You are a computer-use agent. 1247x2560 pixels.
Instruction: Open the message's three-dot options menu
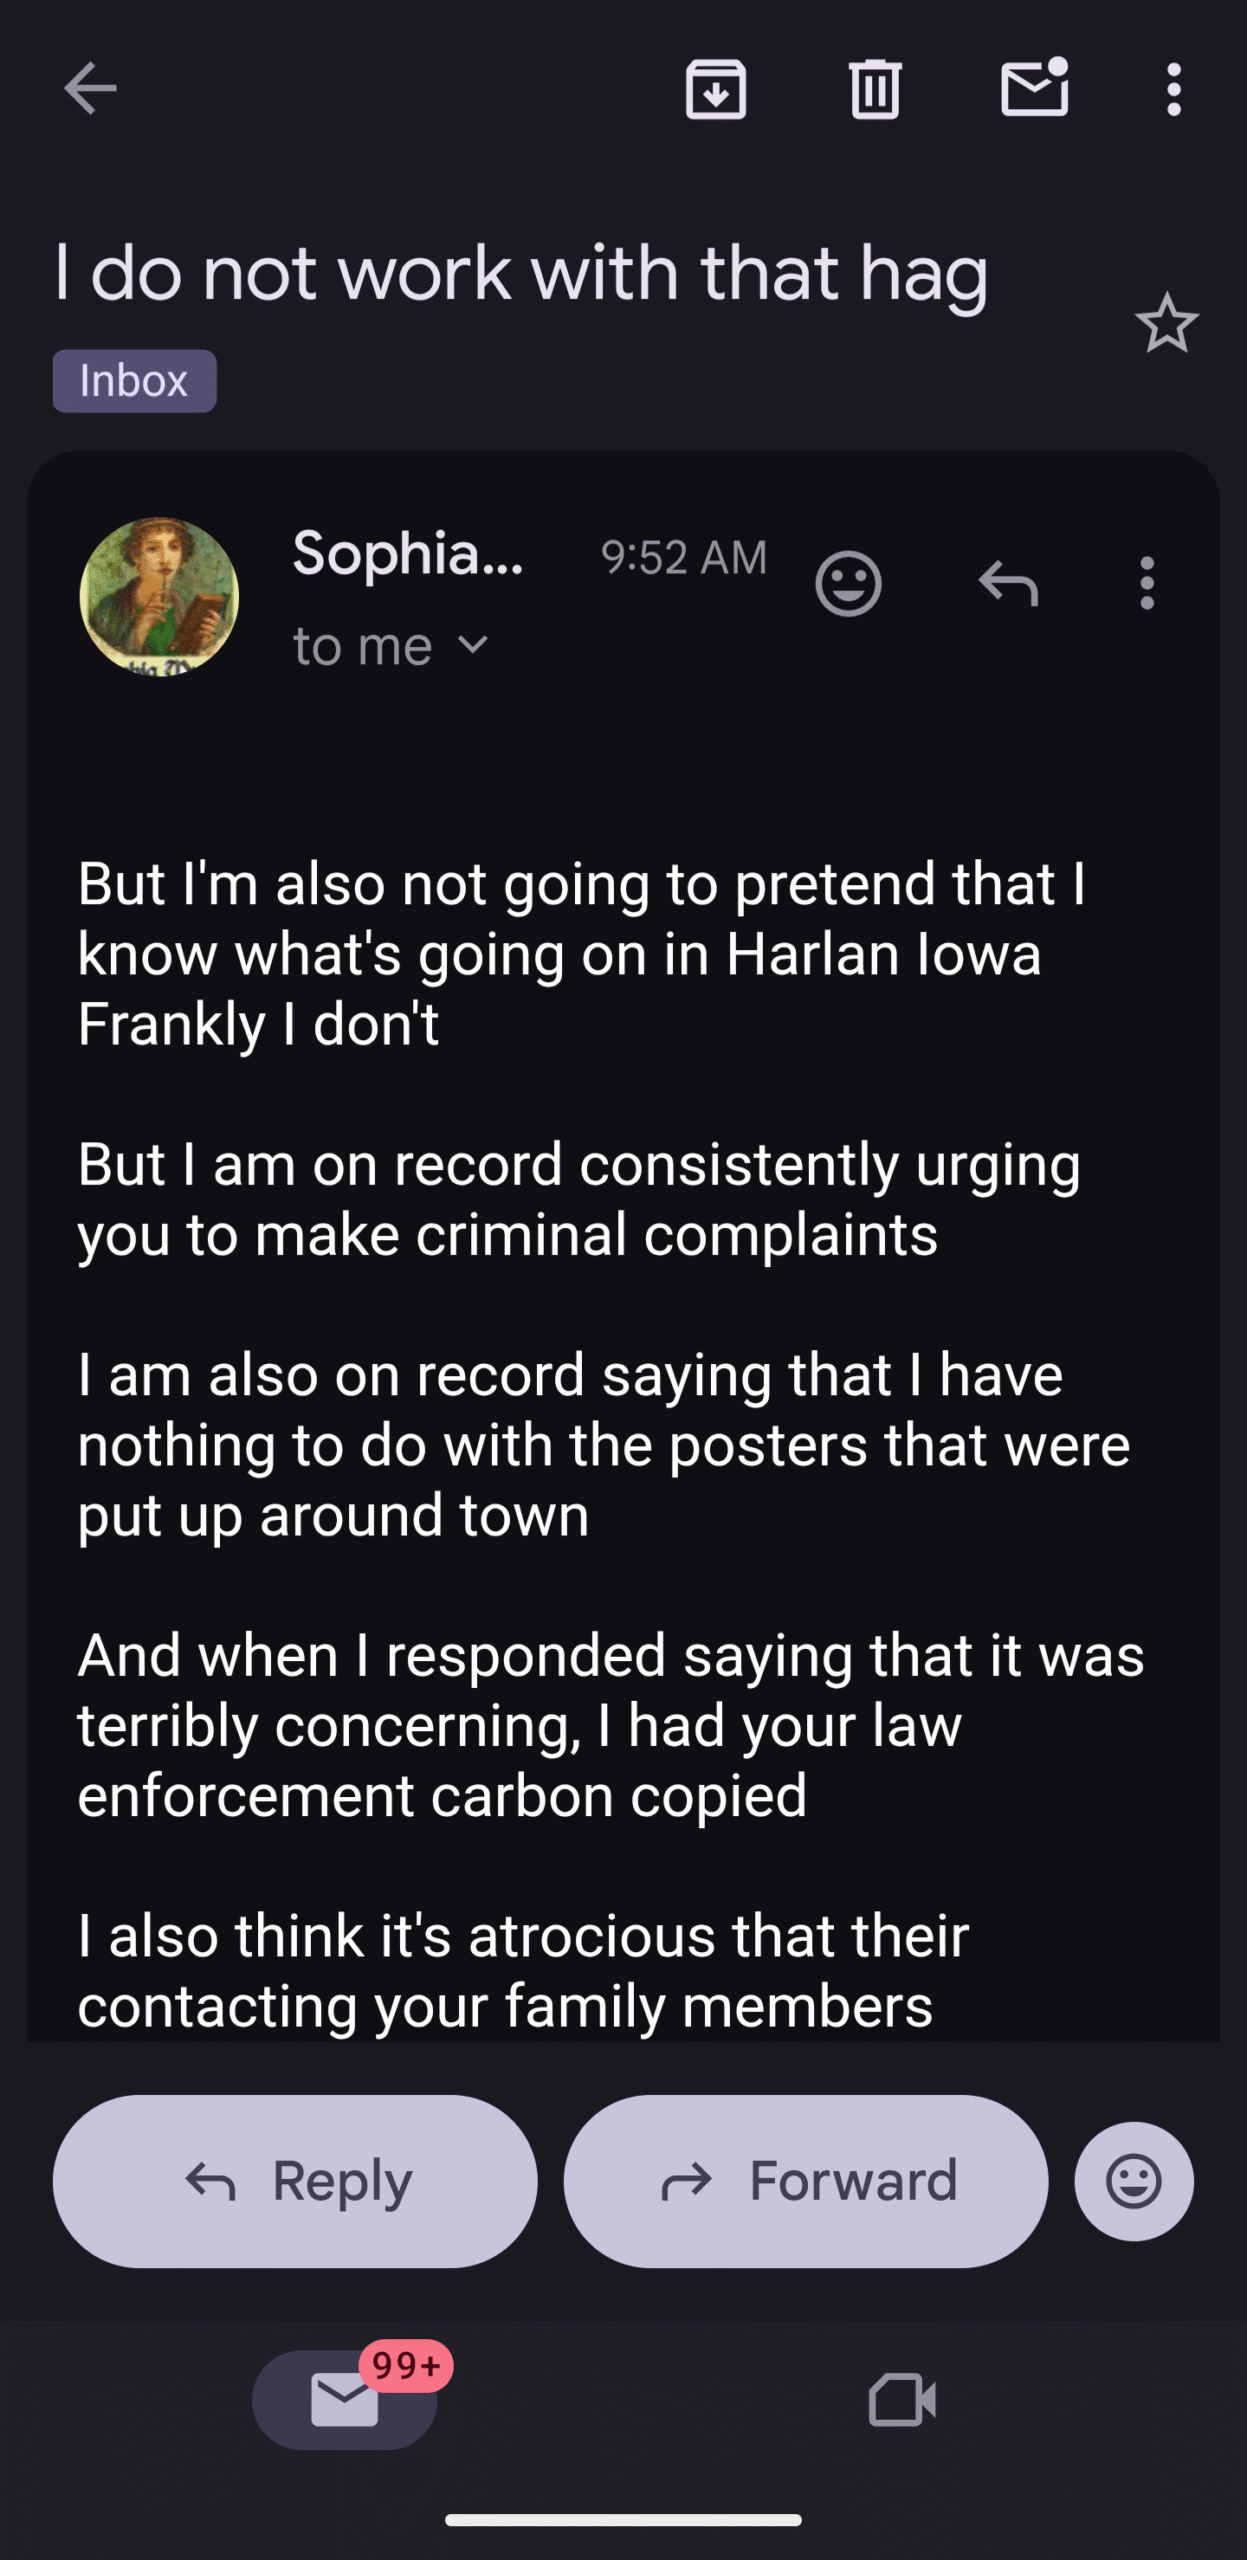tap(1147, 583)
